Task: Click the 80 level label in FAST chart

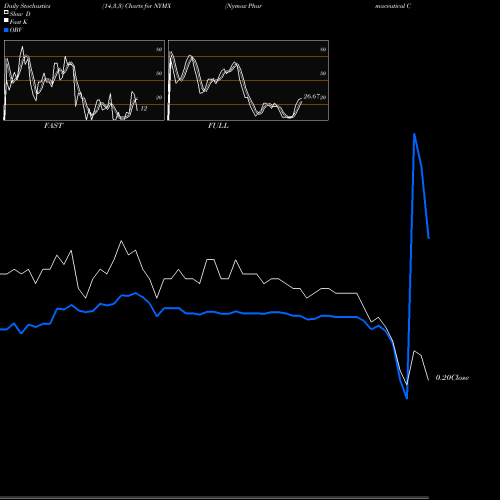Action: tap(159, 49)
